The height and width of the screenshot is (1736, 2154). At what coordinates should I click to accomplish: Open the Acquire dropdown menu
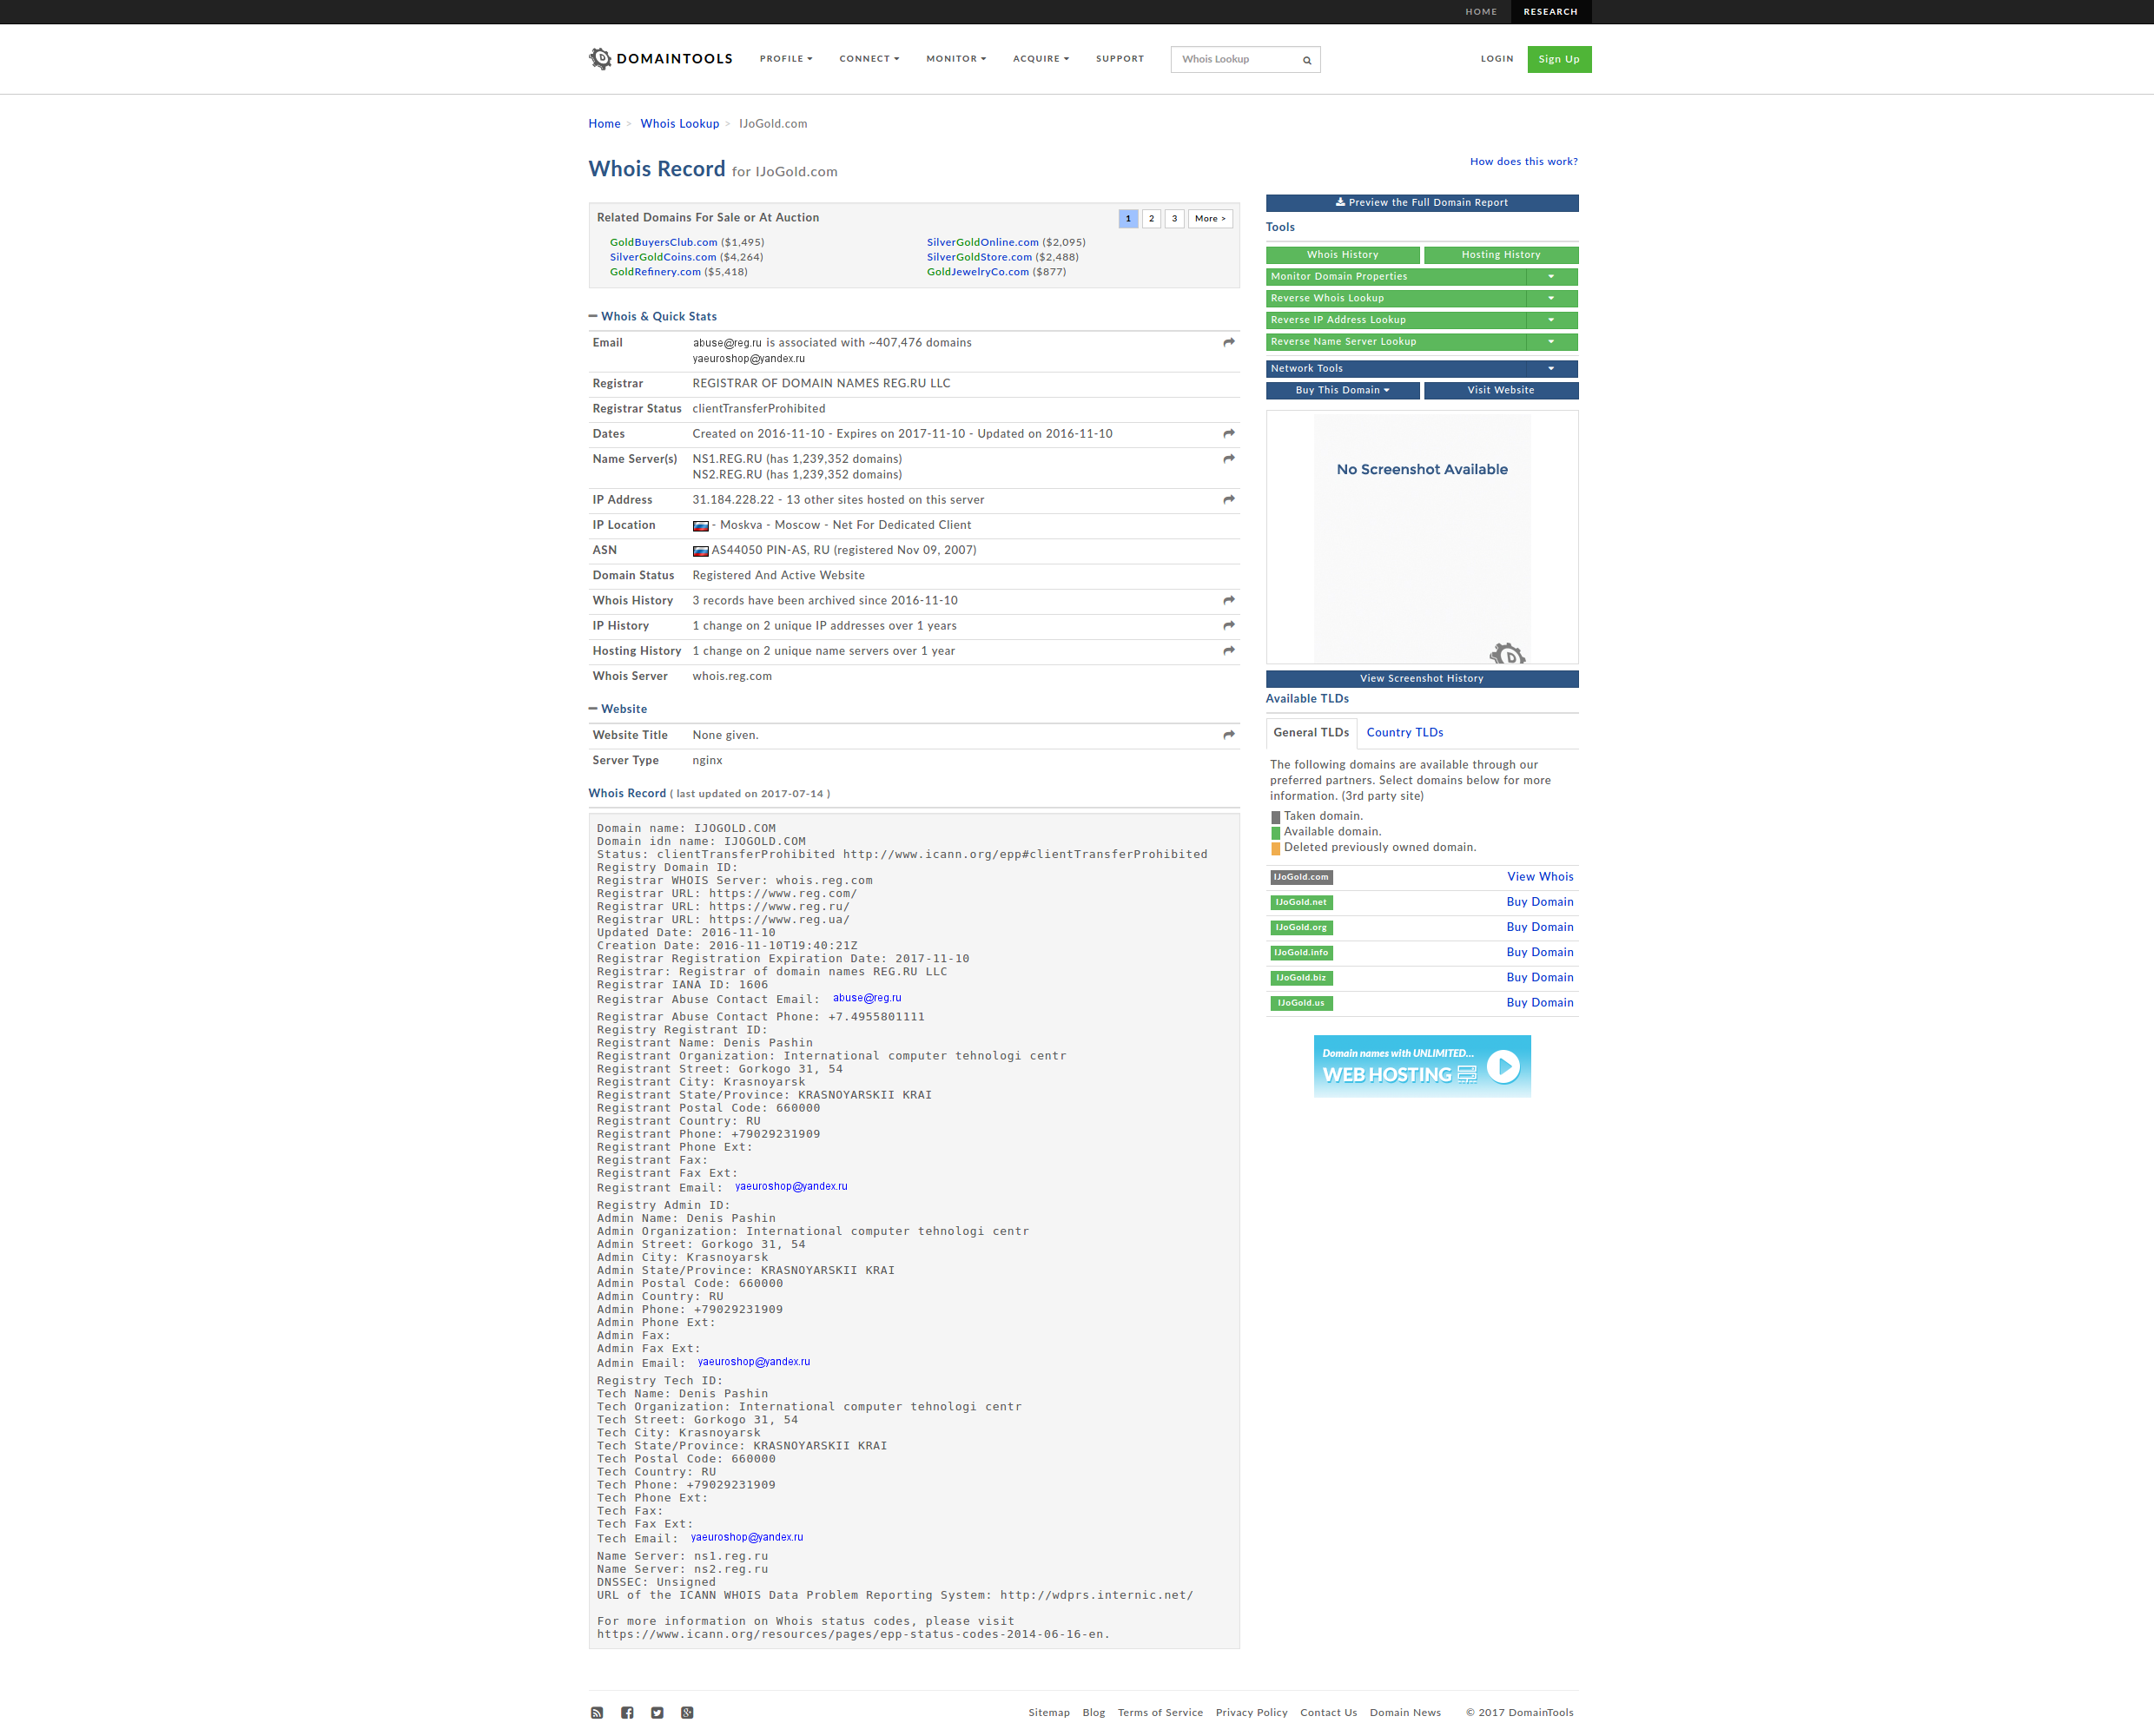(1041, 59)
